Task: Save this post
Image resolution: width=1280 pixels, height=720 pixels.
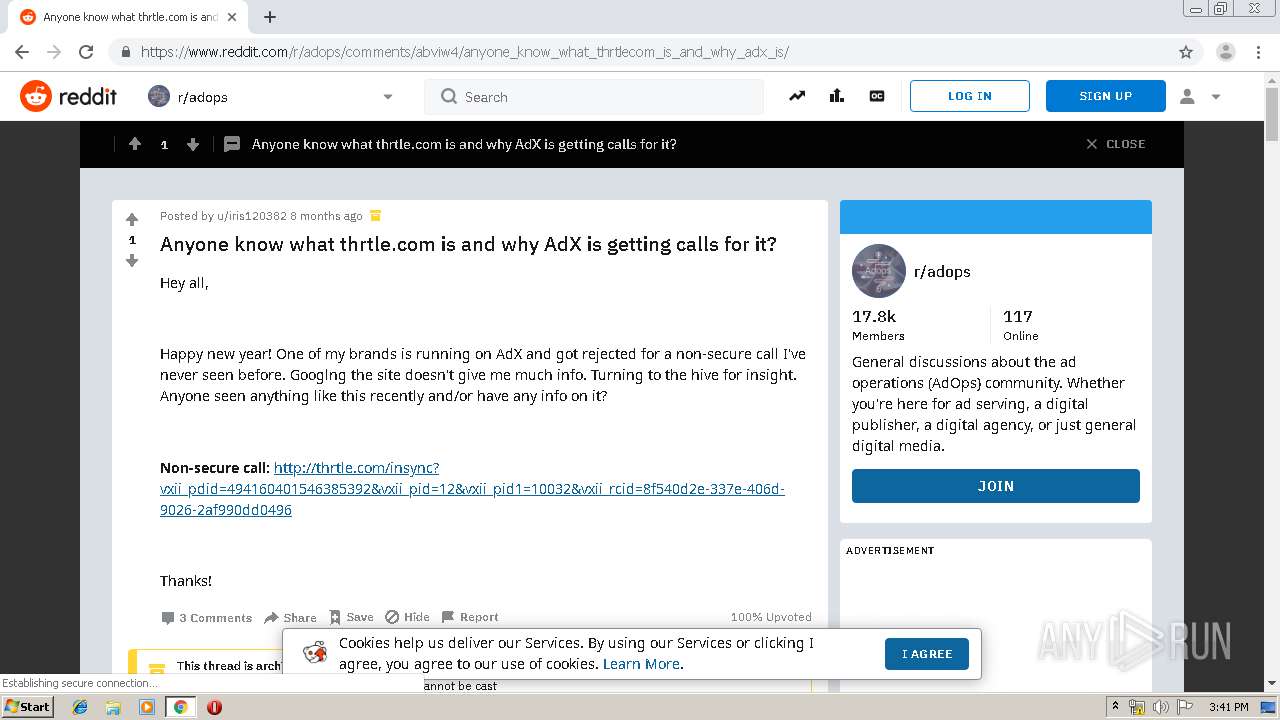Action: [352, 618]
